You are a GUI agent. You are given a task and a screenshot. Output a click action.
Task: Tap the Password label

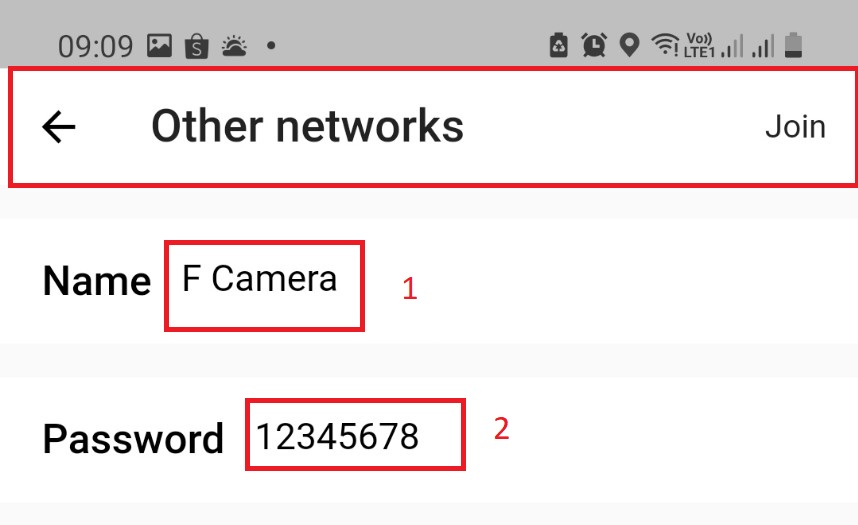coord(133,439)
